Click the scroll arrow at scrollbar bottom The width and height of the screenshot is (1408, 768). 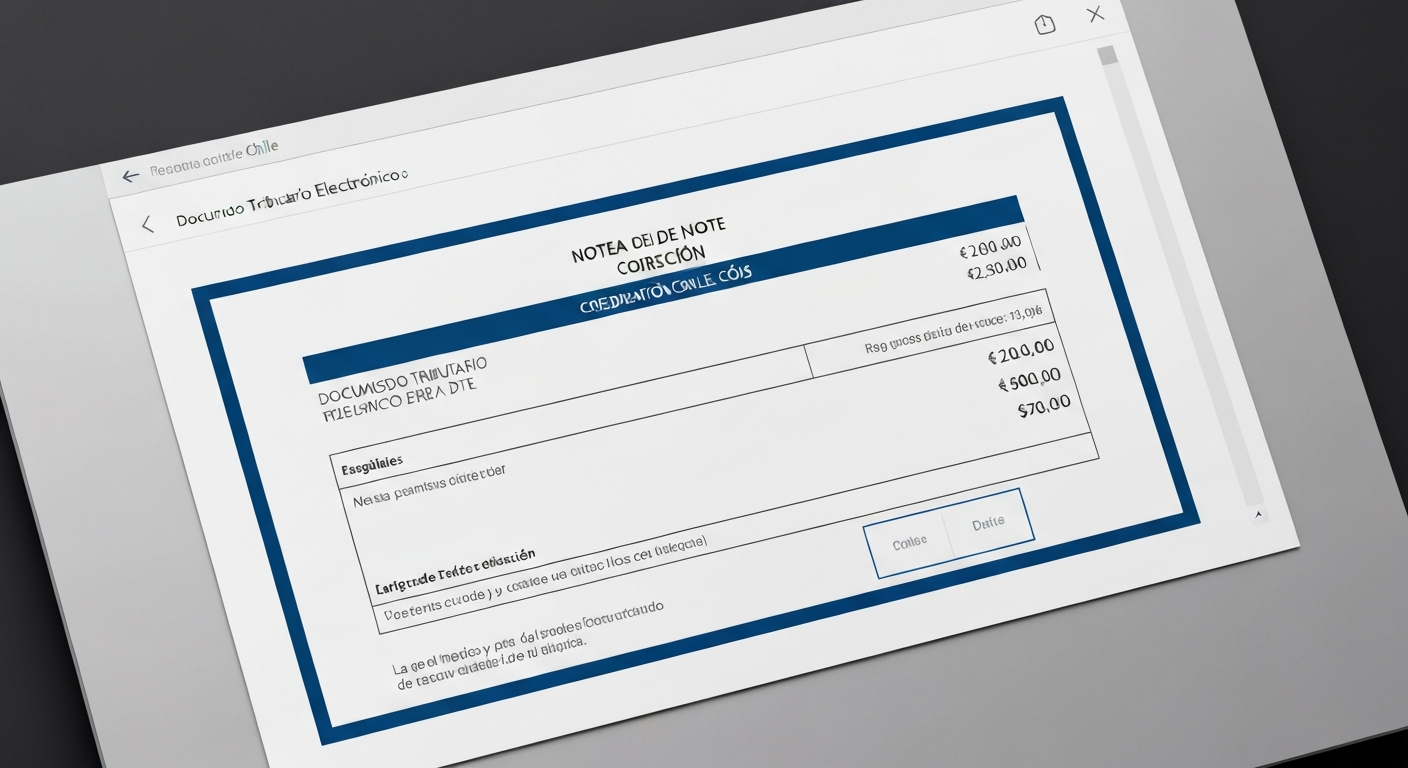point(1258,514)
